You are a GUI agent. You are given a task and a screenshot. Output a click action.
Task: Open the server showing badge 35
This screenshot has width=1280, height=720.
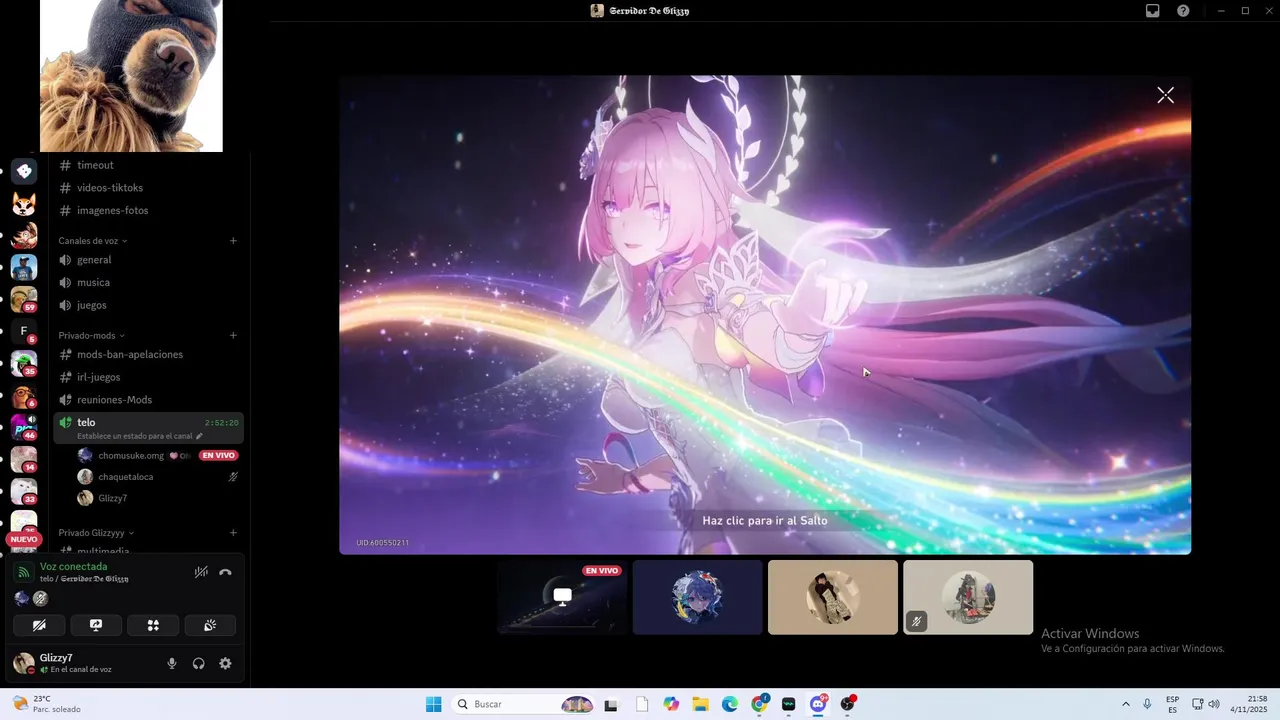(x=24, y=363)
